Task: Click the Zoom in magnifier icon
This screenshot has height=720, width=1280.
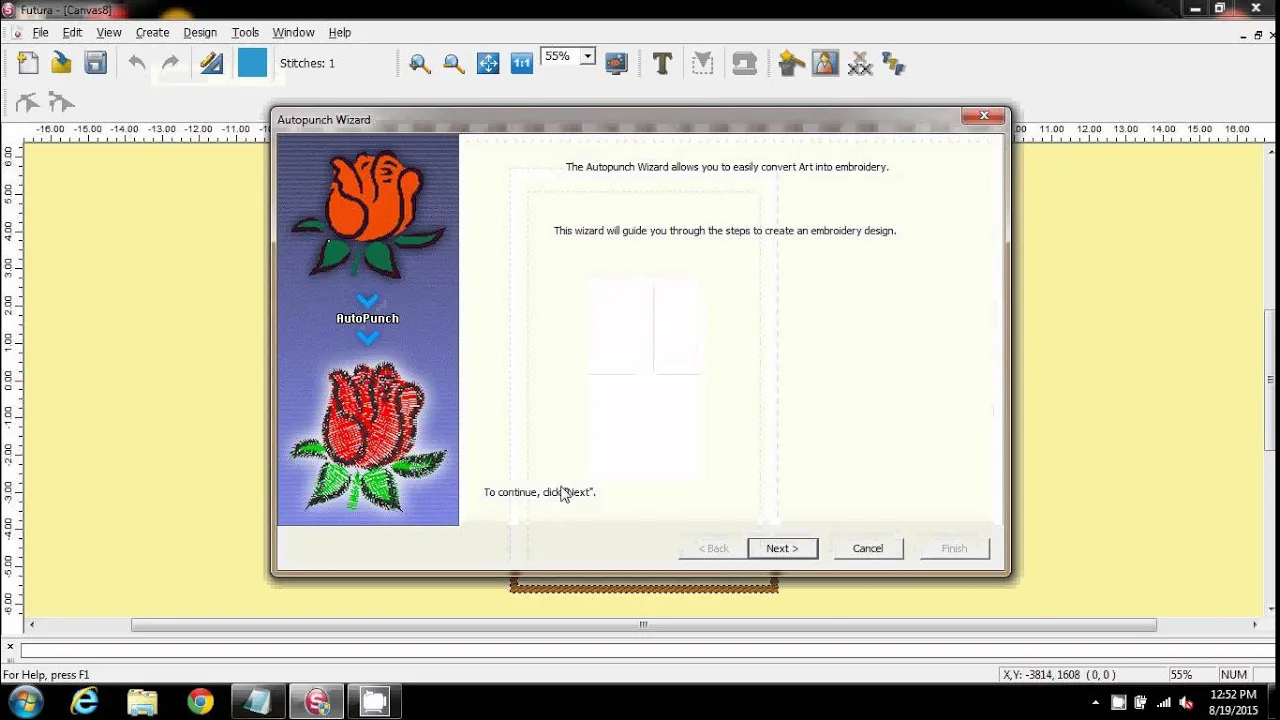Action: coord(420,64)
